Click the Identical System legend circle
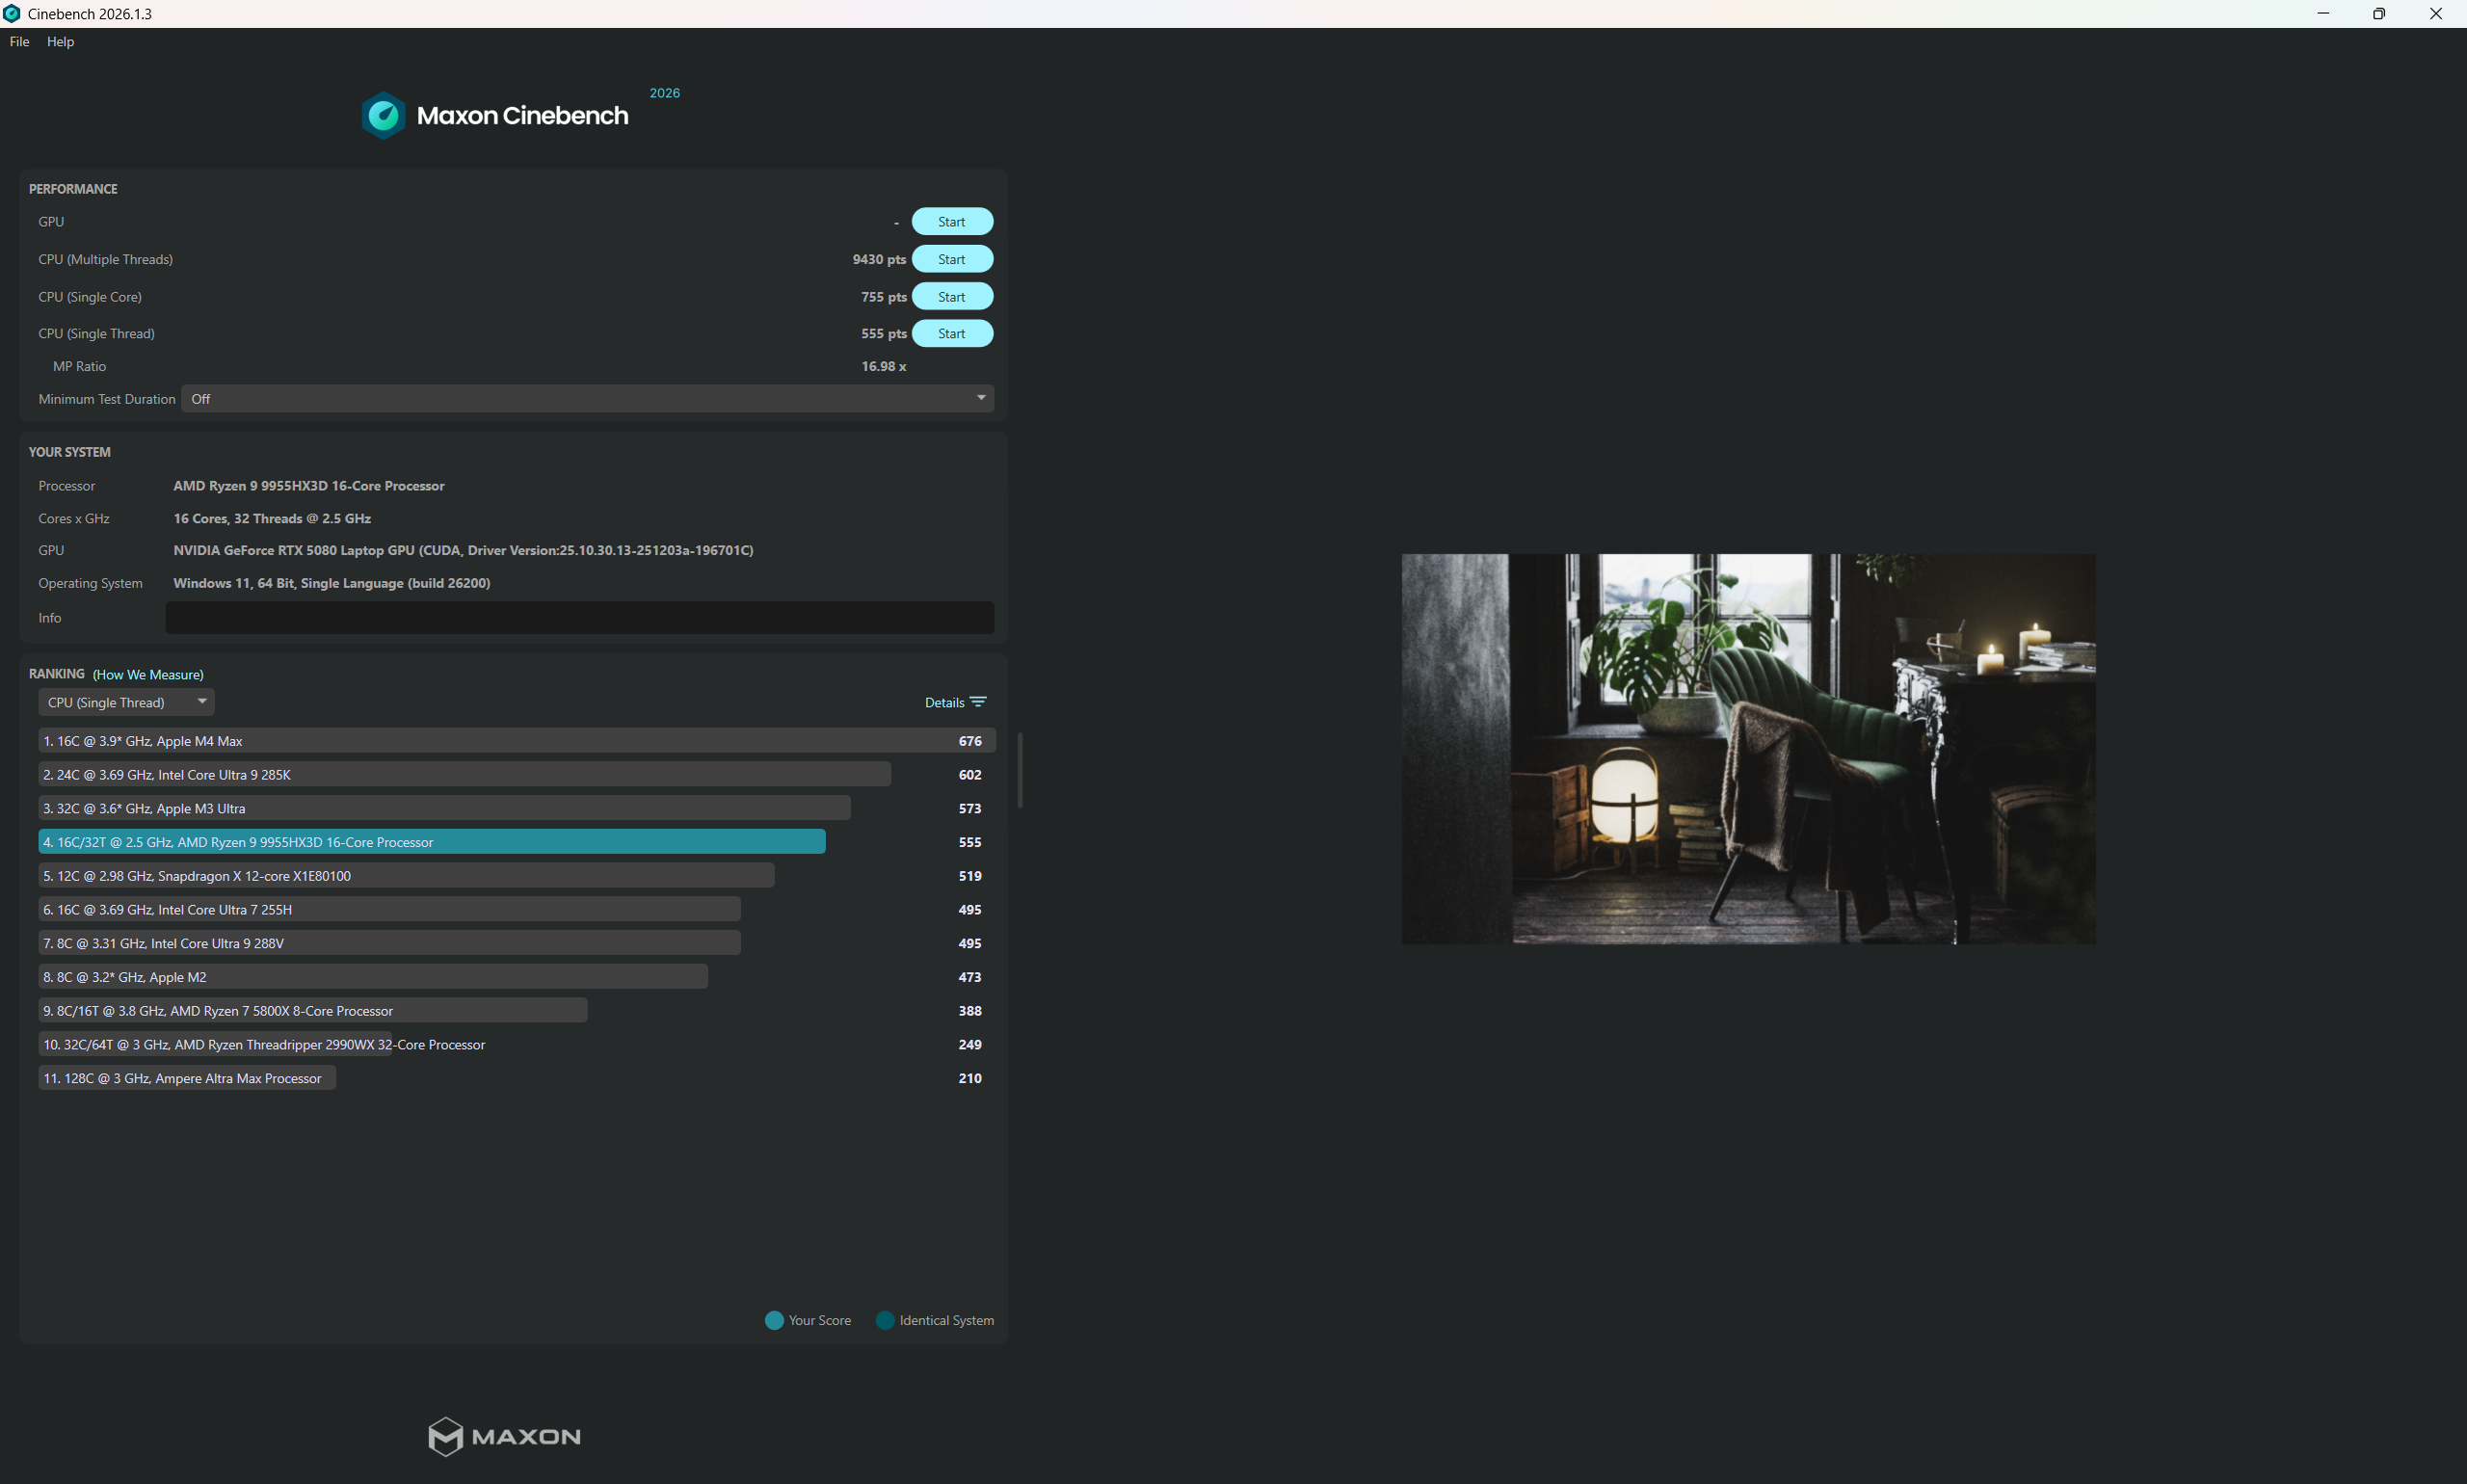 pyautogui.click(x=885, y=1320)
